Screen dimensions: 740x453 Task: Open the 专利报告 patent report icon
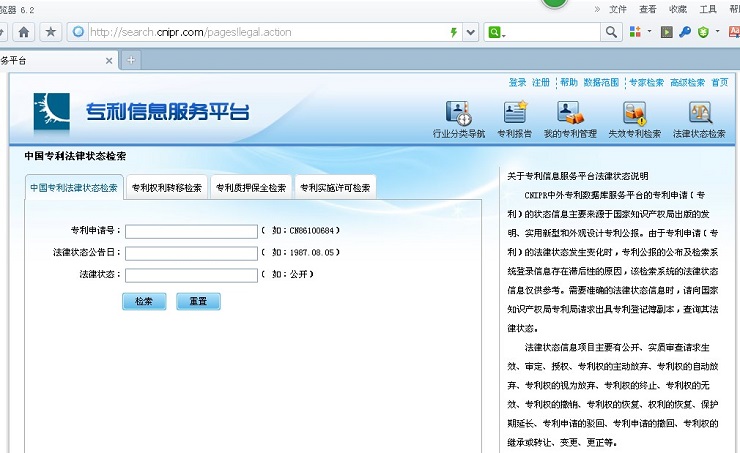(x=515, y=113)
